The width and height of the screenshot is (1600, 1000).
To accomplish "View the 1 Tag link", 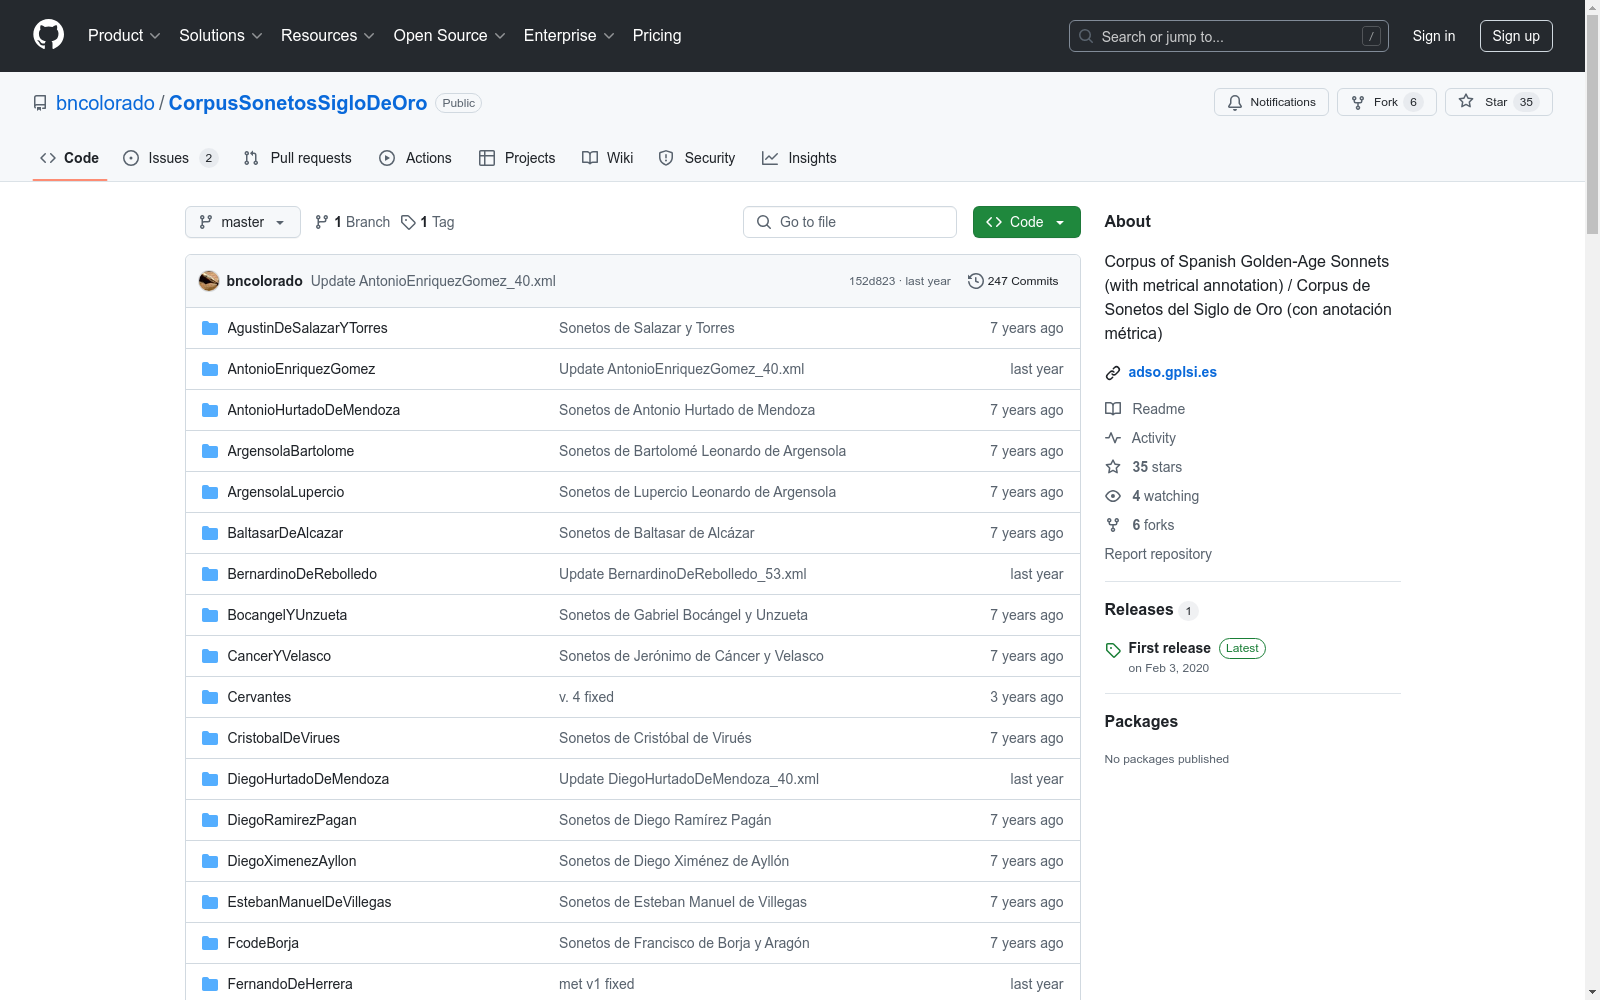I will coord(428,222).
